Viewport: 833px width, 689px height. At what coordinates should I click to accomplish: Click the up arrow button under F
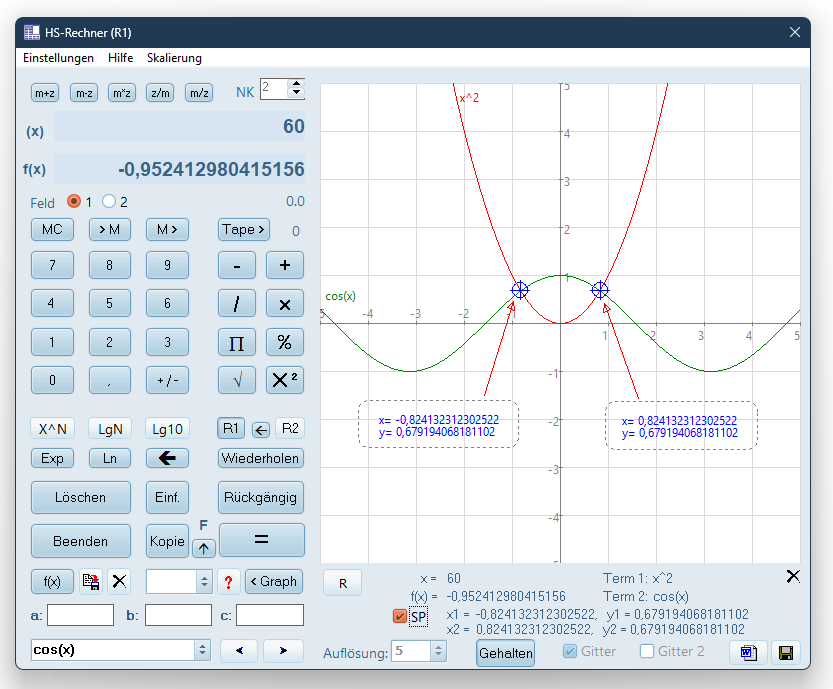(204, 548)
